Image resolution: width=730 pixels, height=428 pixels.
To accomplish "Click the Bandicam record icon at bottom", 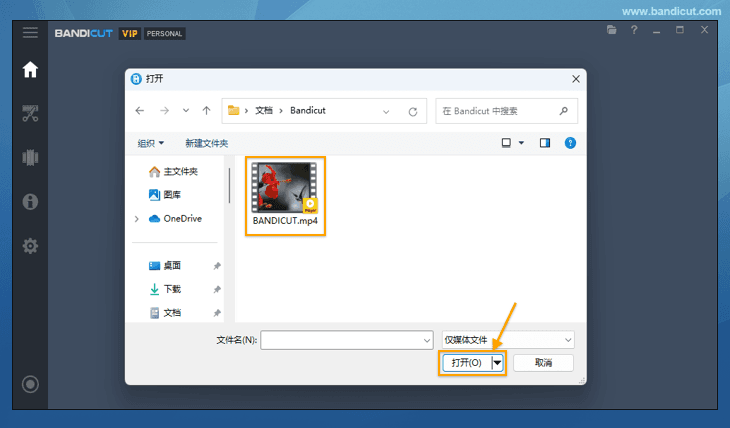I will pos(30,384).
